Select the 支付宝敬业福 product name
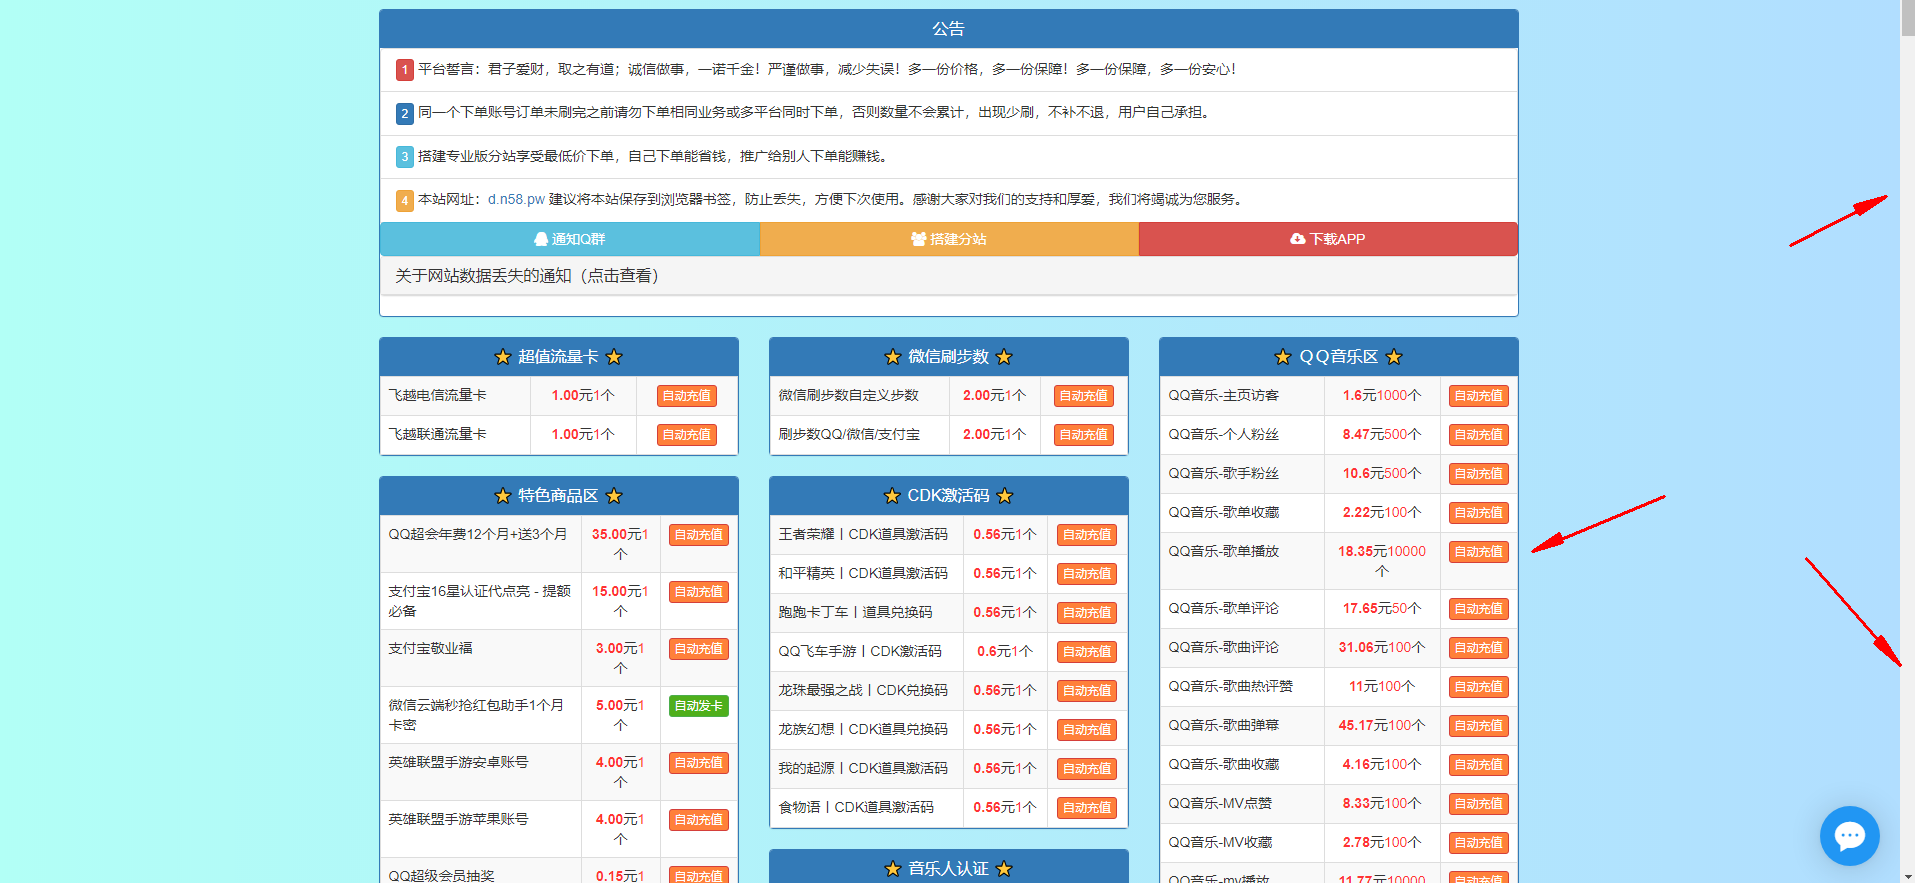Image resolution: width=1915 pixels, height=883 pixels. (x=430, y=649)
